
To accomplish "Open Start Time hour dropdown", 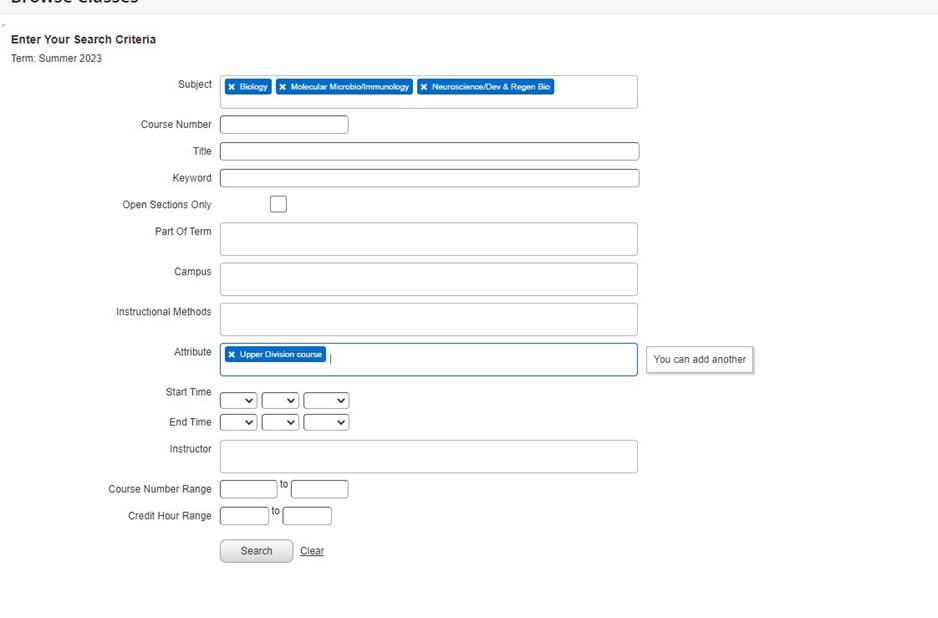I will click(x=238, y=401).
